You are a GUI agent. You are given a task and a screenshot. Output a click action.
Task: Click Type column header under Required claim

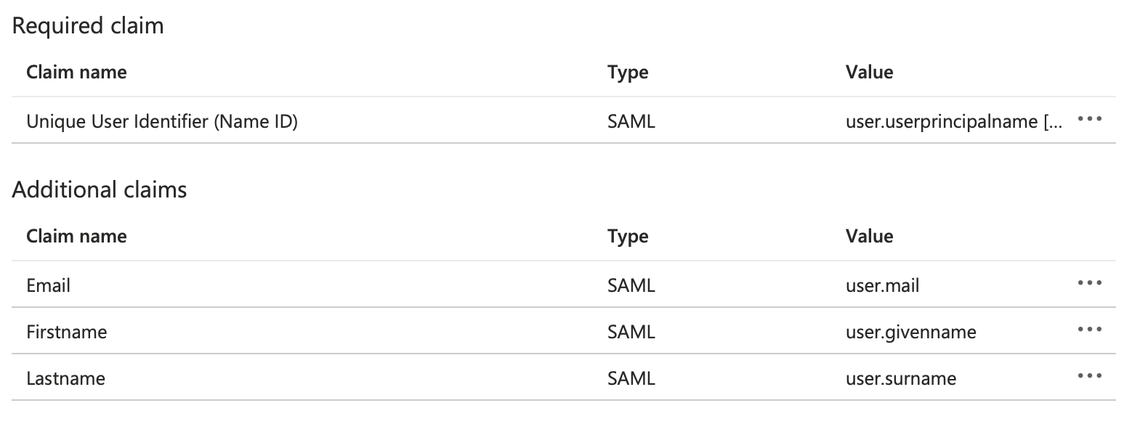tap(627, 72)
